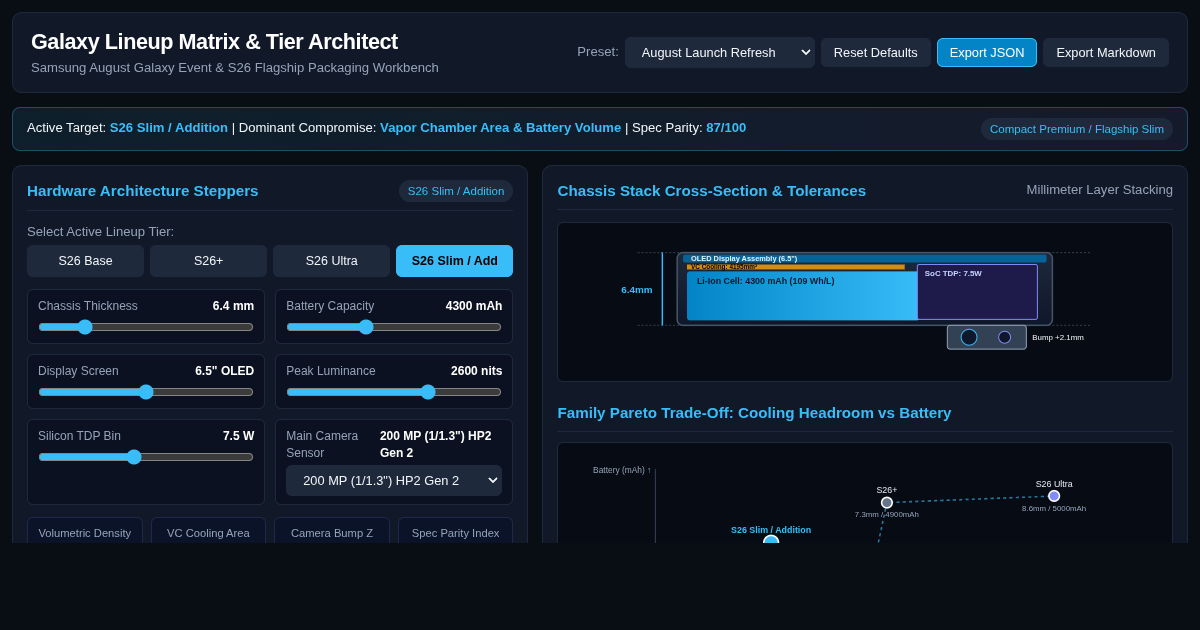The width and height of the screenshot is (1200, 630).
Task: Click the SoC TDP block in diagram
Action: tap(977, 292)
